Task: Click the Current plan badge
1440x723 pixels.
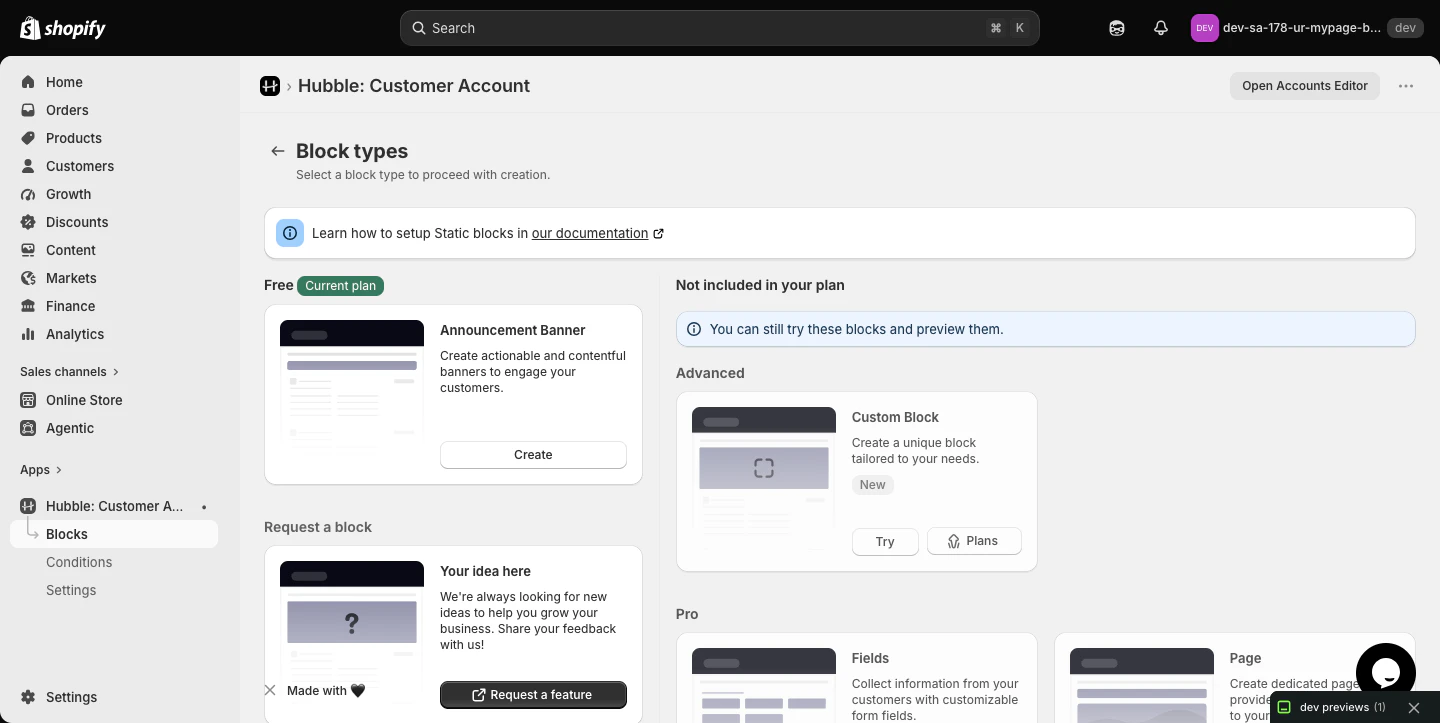Action: coord(341,286)
